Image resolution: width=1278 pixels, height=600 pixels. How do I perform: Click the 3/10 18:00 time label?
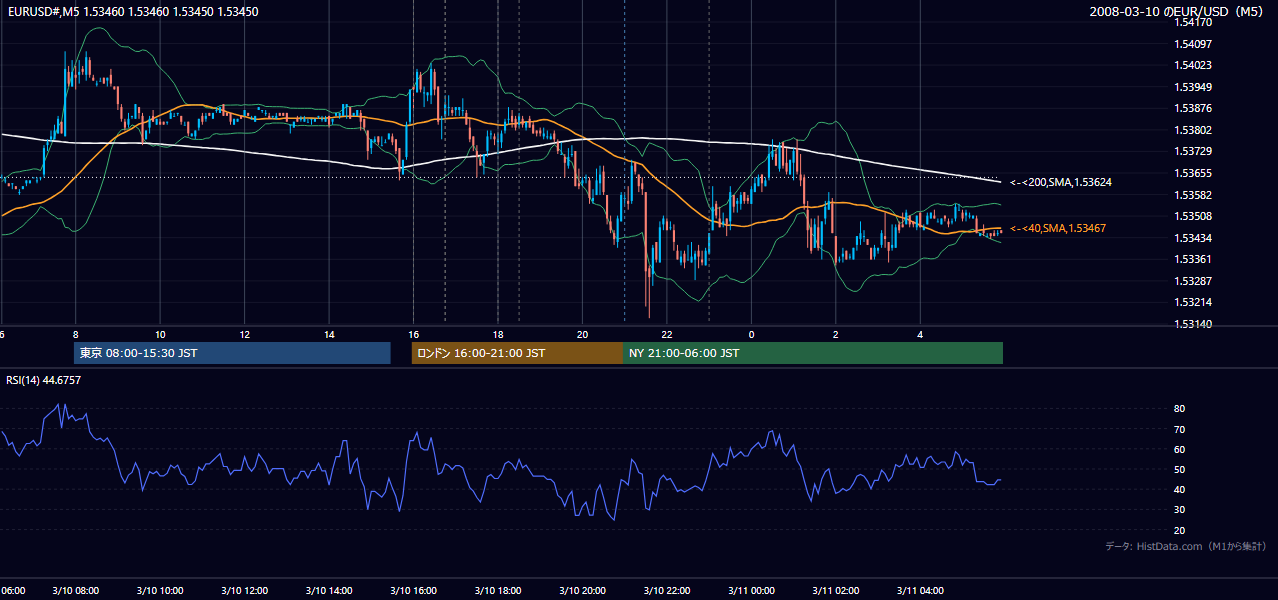tap(498, 591)
